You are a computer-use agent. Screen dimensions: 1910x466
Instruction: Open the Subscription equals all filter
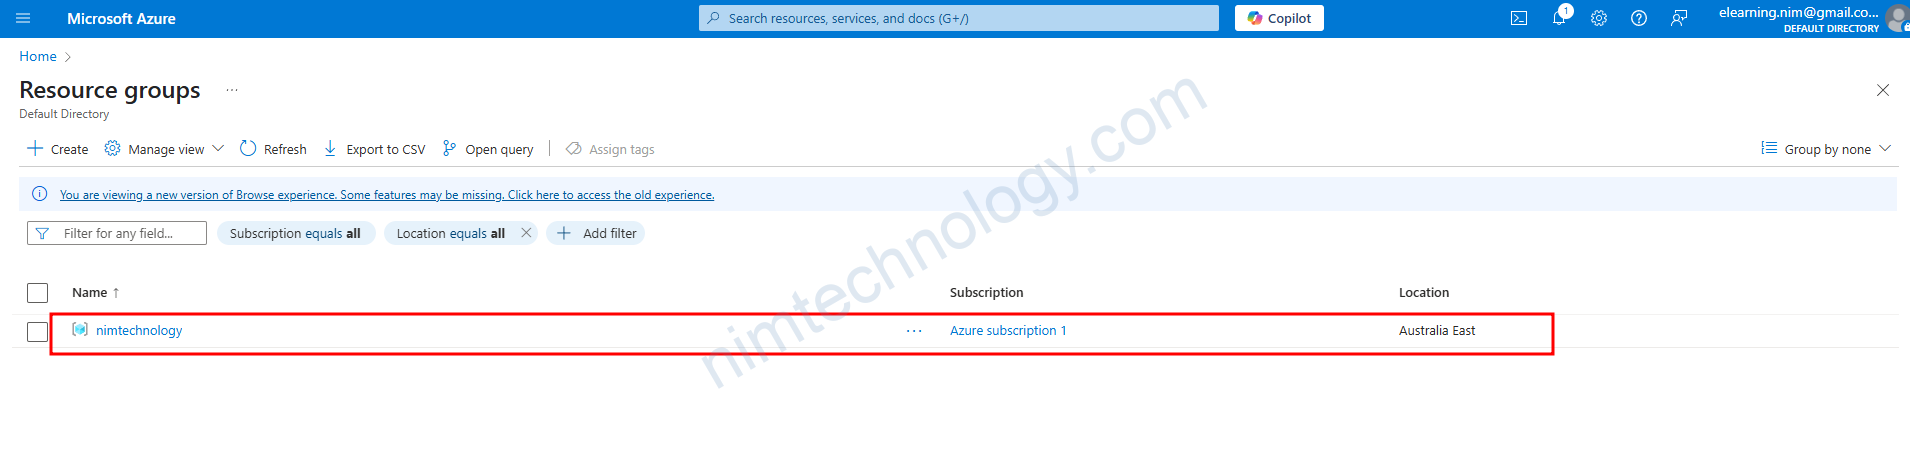pos(295,233)
